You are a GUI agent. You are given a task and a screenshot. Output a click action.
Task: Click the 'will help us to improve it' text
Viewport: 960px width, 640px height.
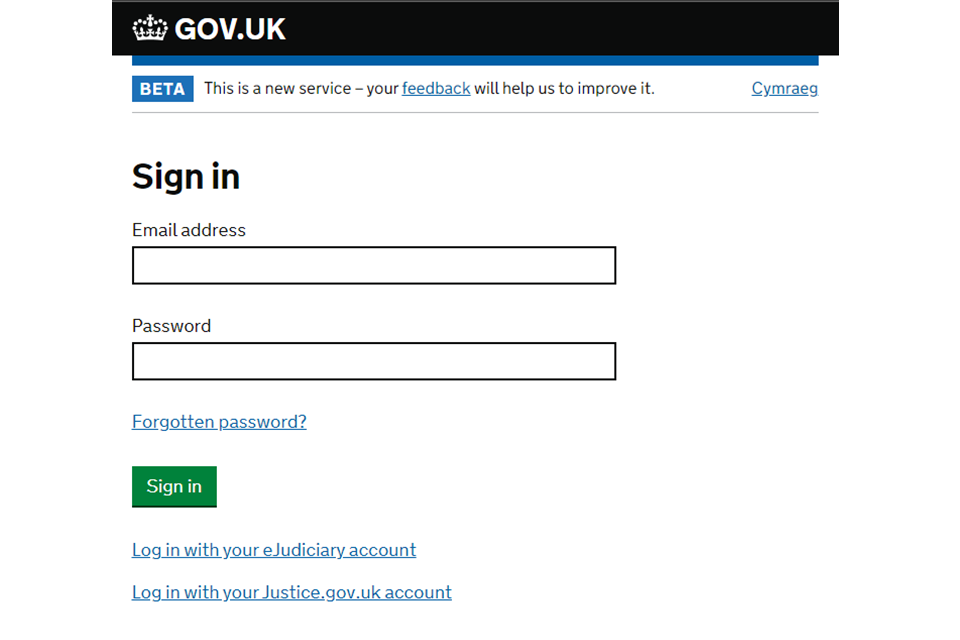click(564, 89)
